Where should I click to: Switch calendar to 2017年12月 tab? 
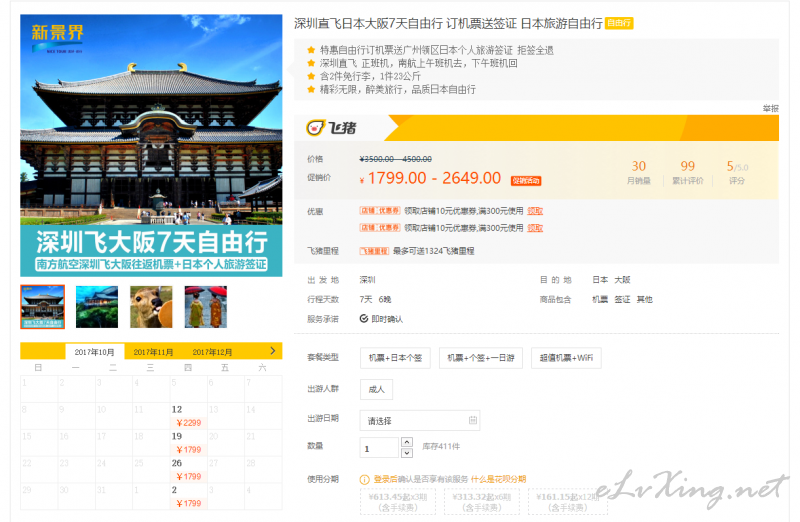[x=212, y=352]
